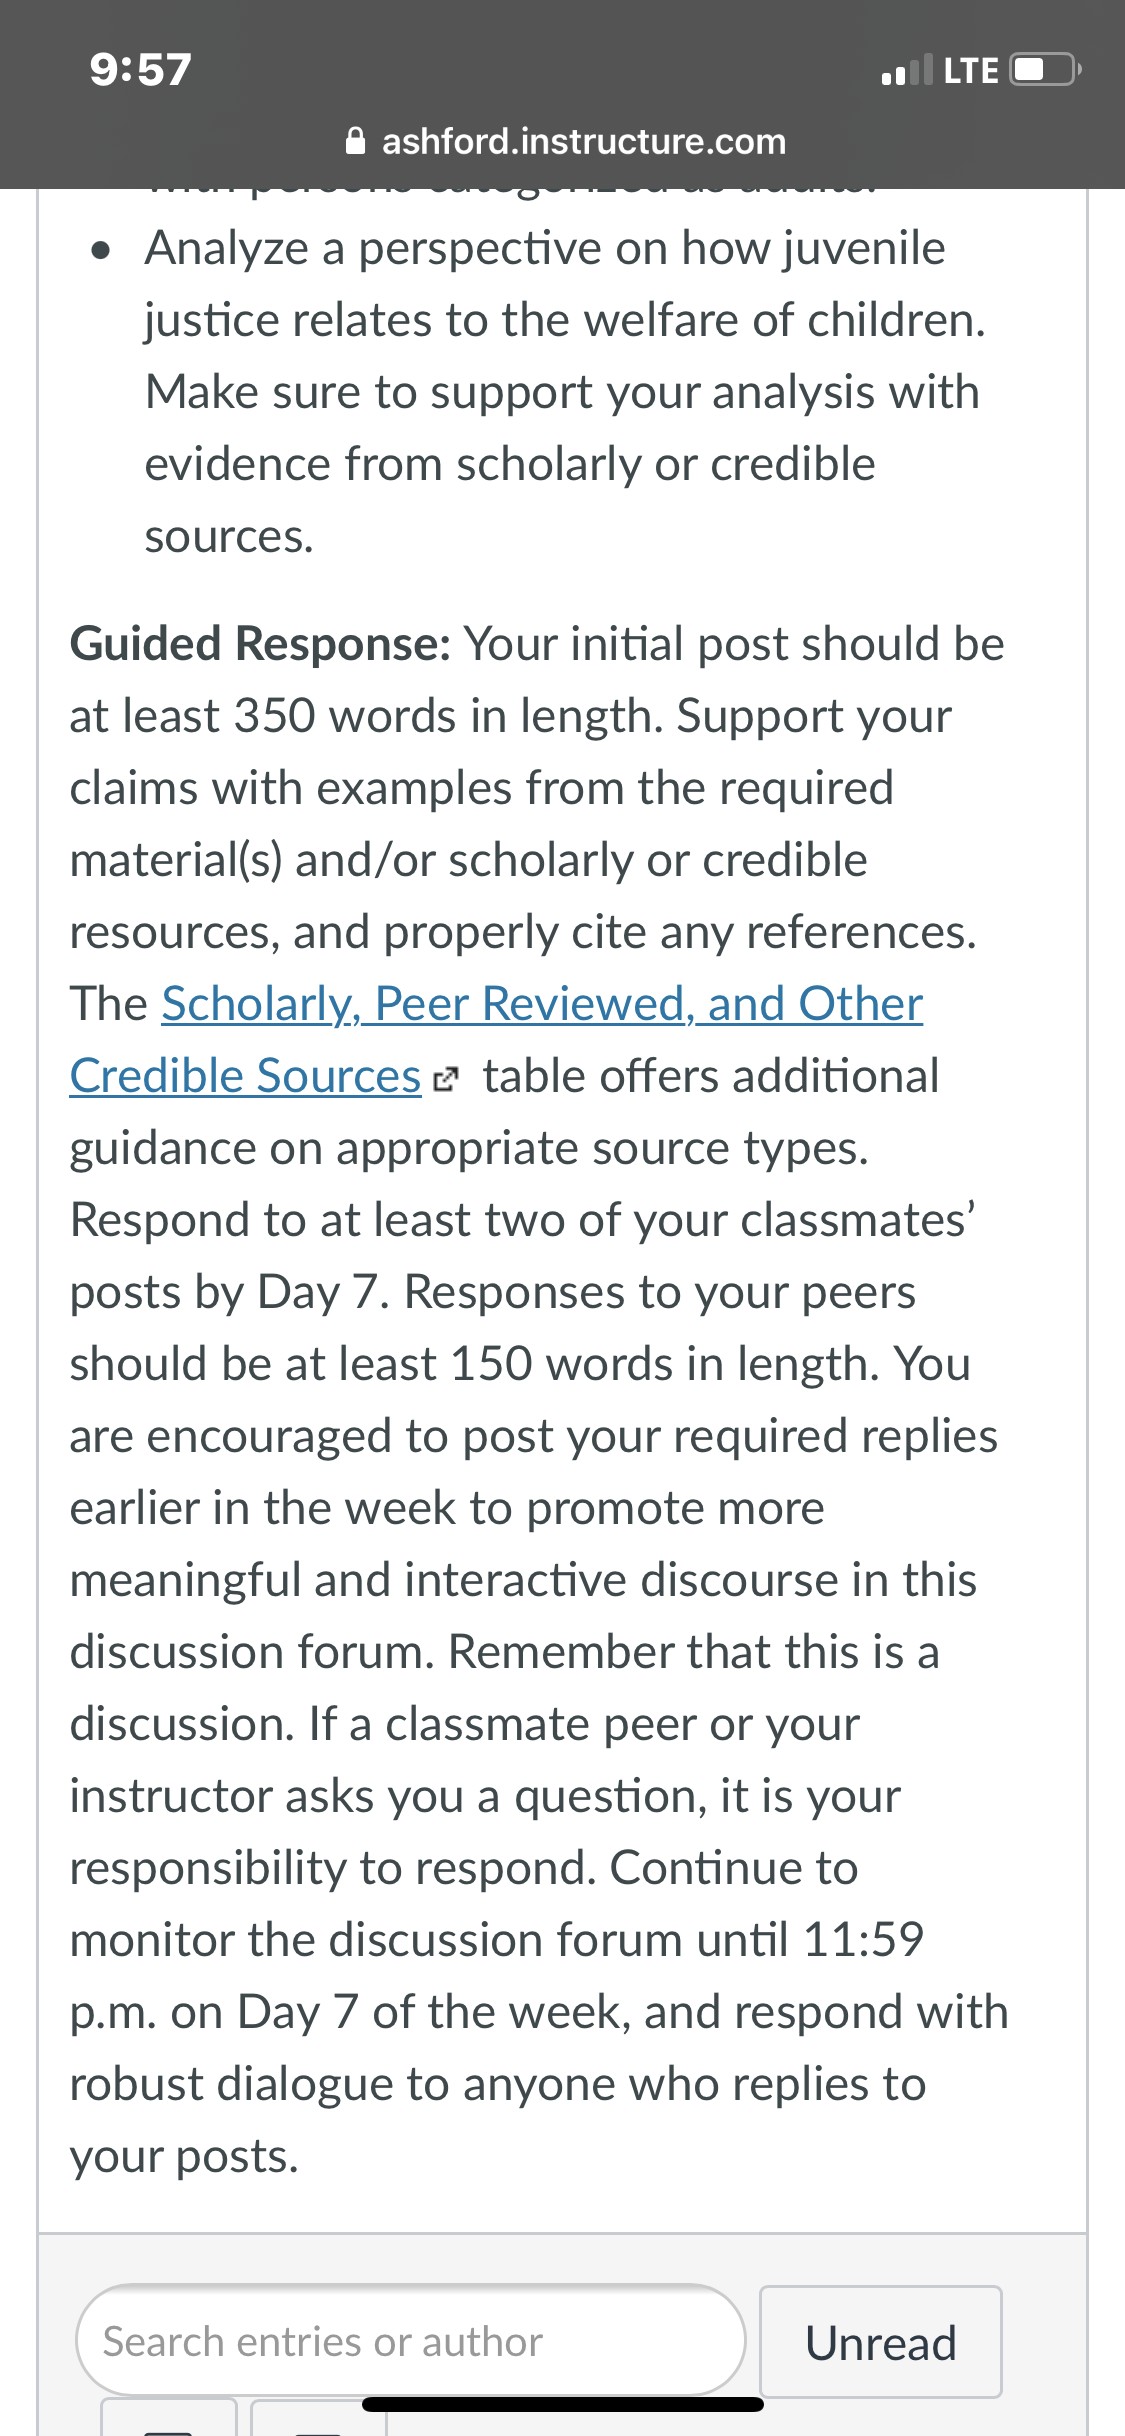The image size is (1125, 2436).
Task: Click the text 'monitor the discussion forum until 11:59'
Action: (x=497, y=1940)
